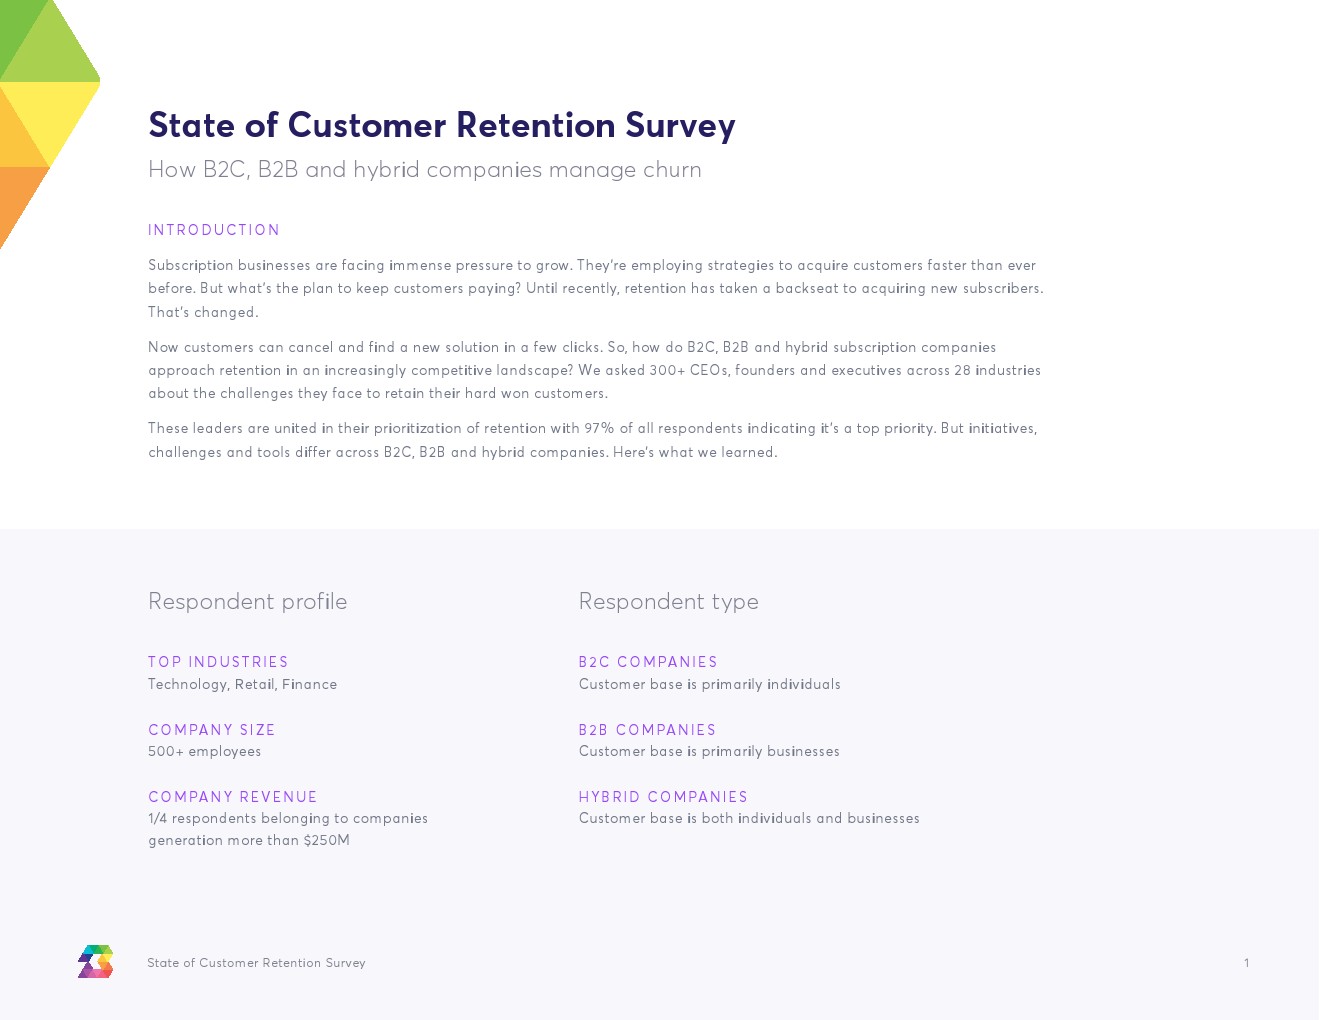Click the yellow triangle in corner decoration
Screen dimensions: 1320x1020
pos(62,112)
